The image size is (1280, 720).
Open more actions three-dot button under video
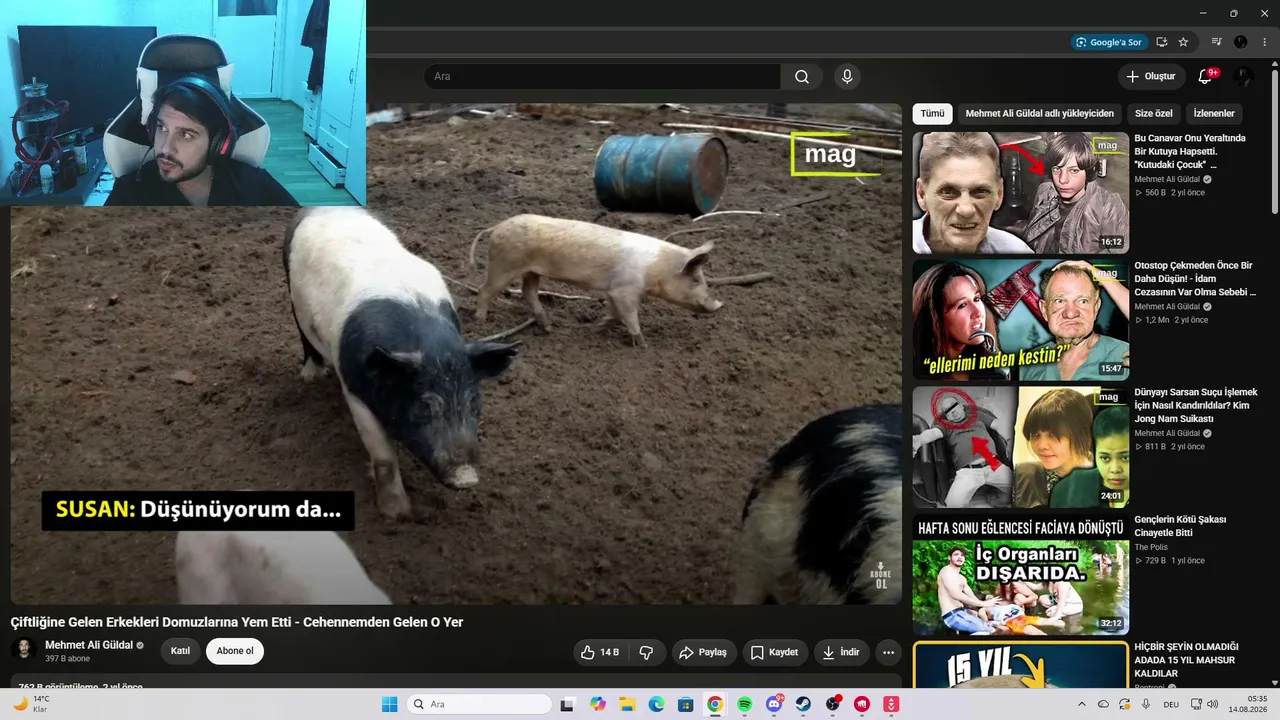[888, 652]
